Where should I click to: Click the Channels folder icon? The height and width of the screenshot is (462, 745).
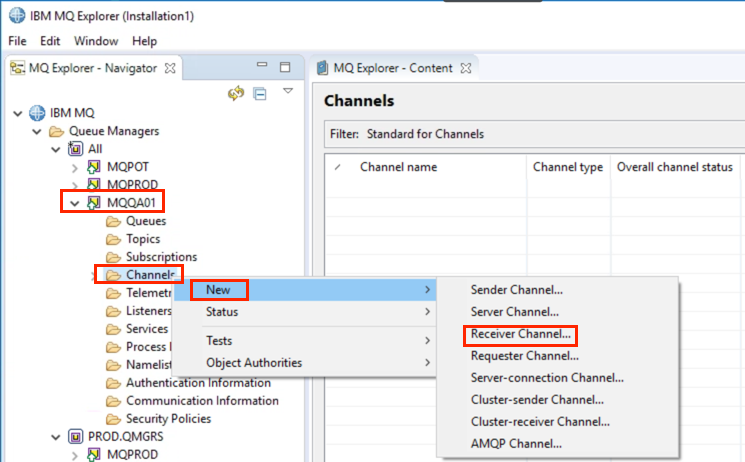click(113, 275)
